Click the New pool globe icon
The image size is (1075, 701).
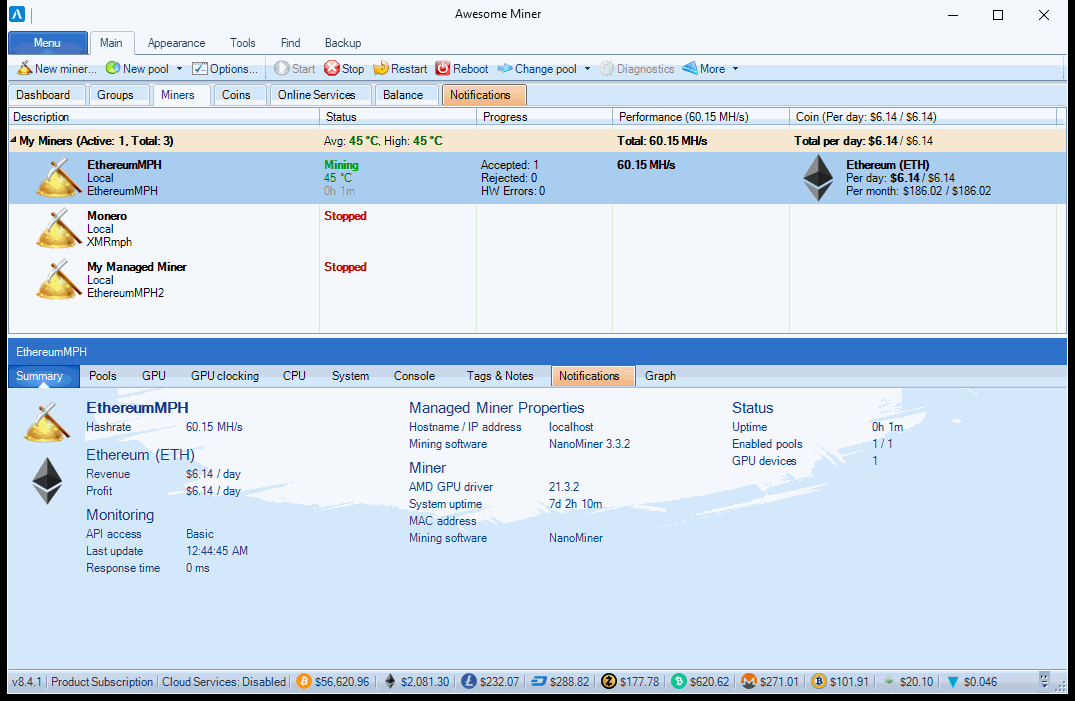pyautogui.click(x=112, y=68)
